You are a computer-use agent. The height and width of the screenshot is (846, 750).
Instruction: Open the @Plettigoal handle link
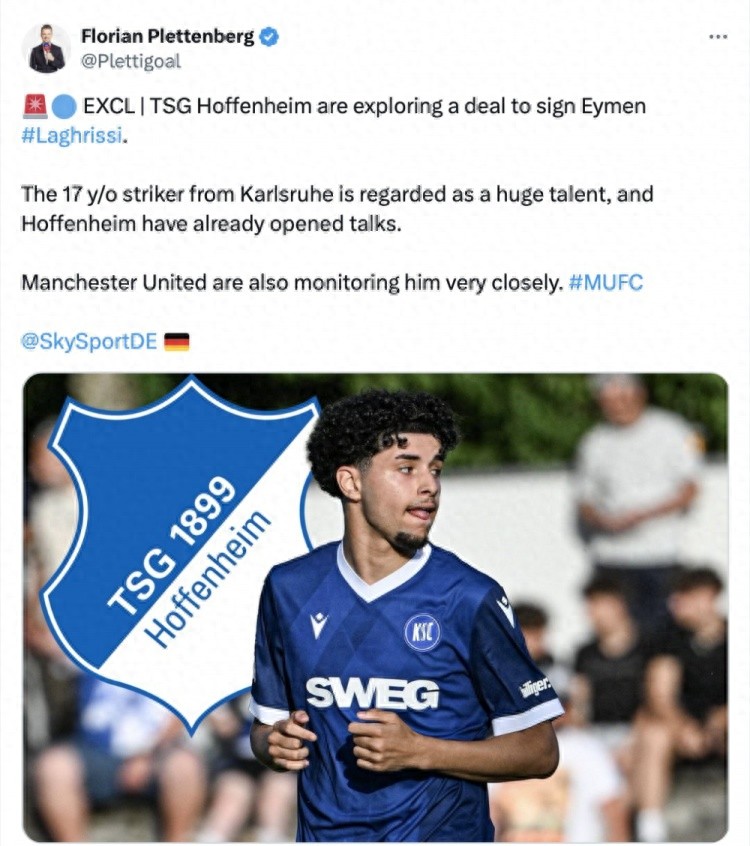[x=131, y=61]
